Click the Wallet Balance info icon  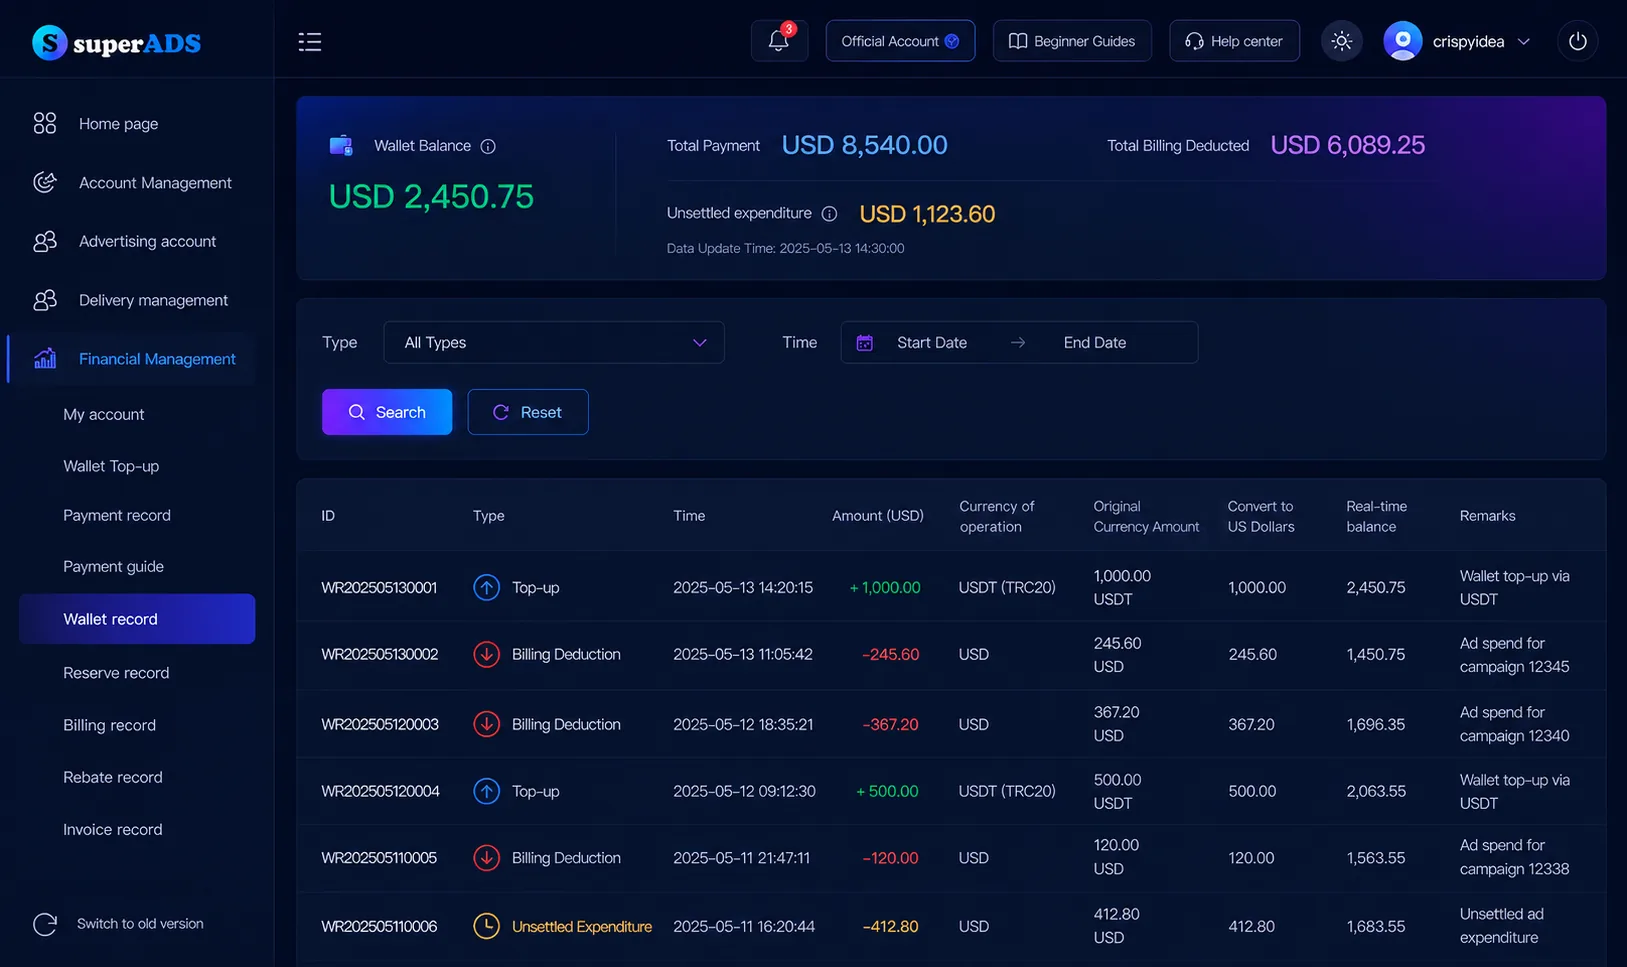pos(488,146)
